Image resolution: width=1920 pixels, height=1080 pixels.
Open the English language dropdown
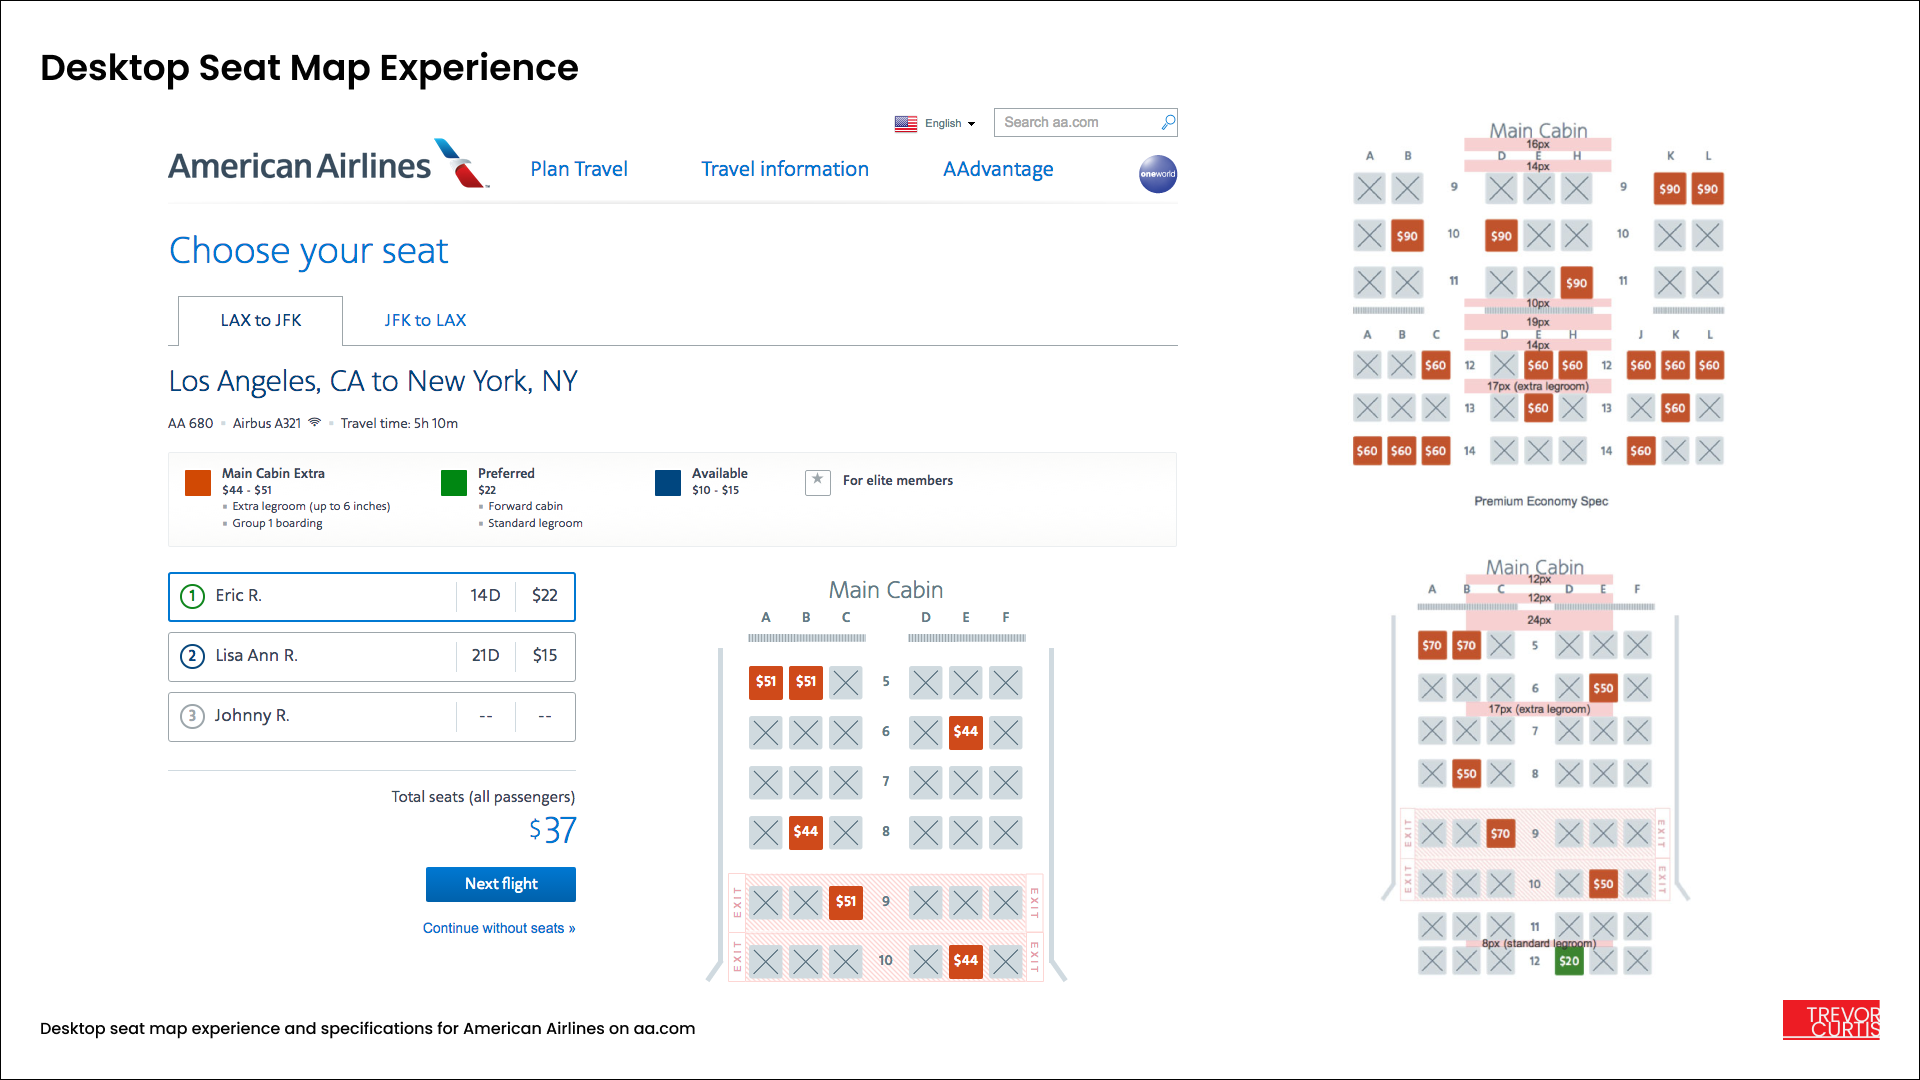[949, 124]
